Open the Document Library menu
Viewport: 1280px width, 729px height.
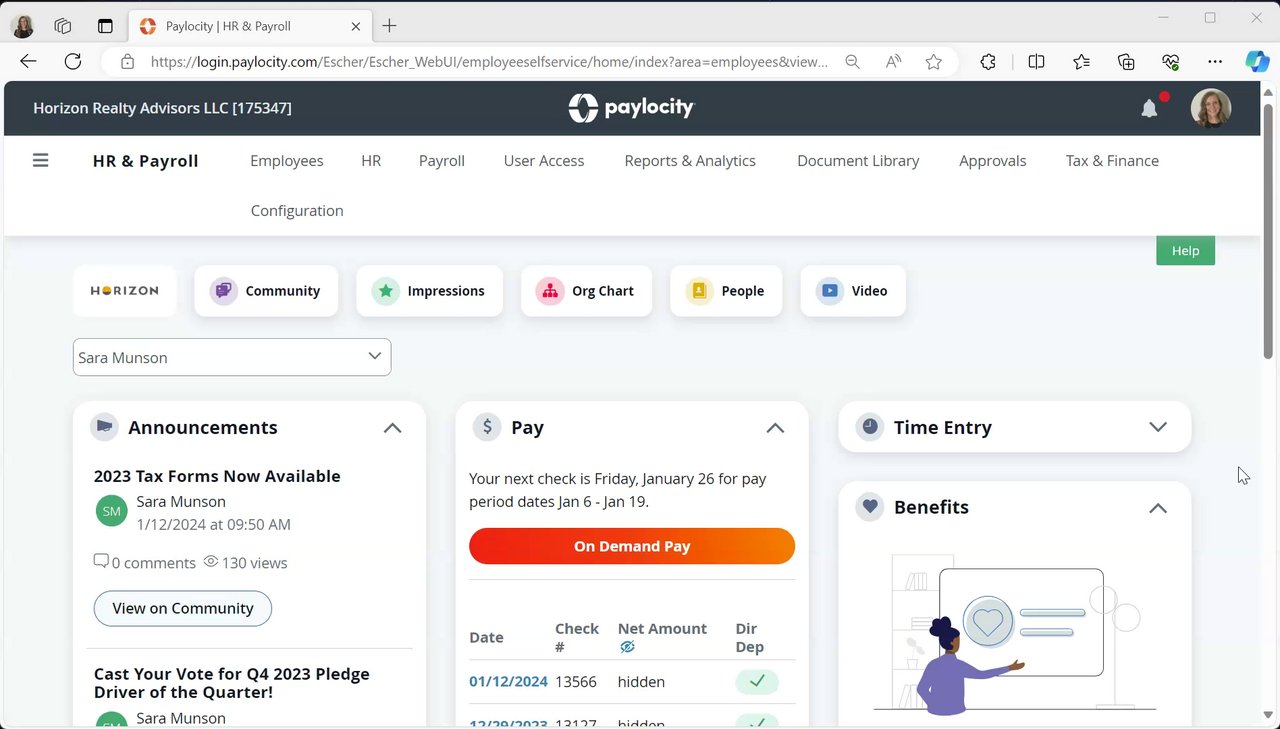click(858, 161)
